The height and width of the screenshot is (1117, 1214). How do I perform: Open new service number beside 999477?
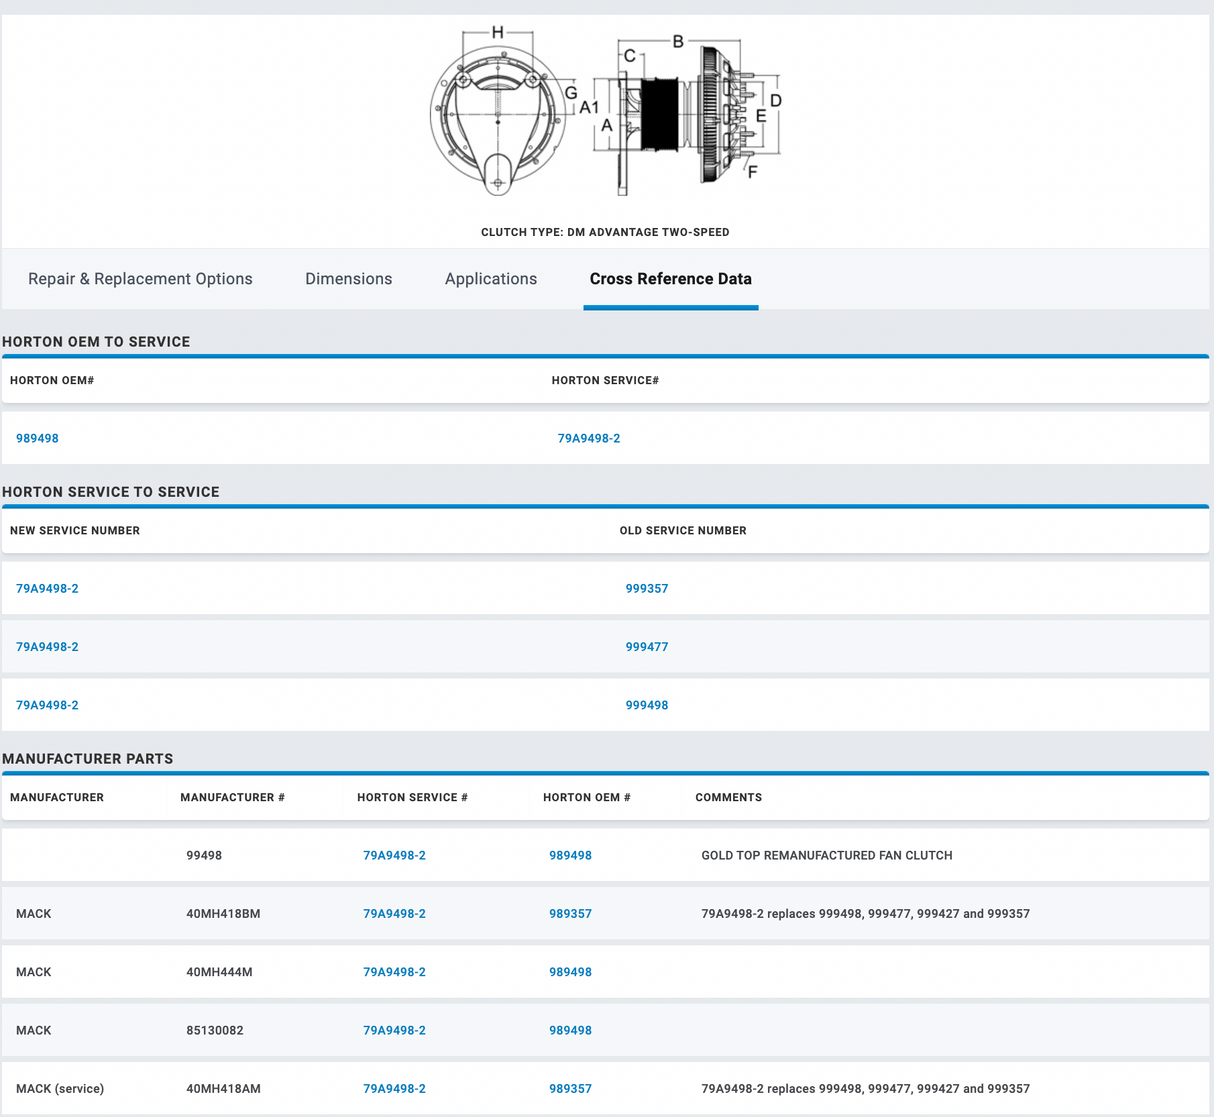click(x=47, y=647)
